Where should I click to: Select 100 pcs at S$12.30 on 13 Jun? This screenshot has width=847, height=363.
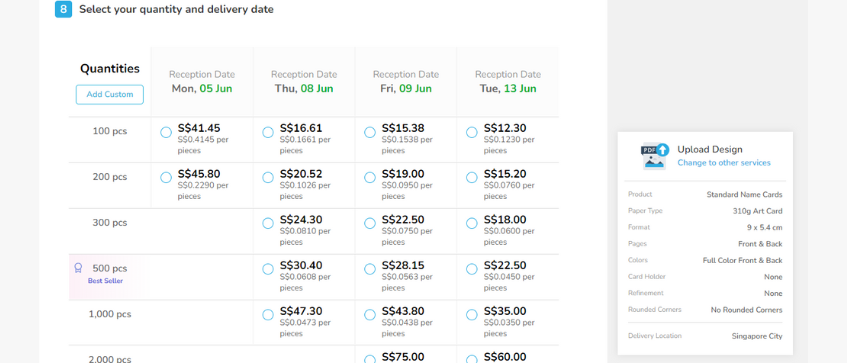pyautogui.click(x=472, y=132)
